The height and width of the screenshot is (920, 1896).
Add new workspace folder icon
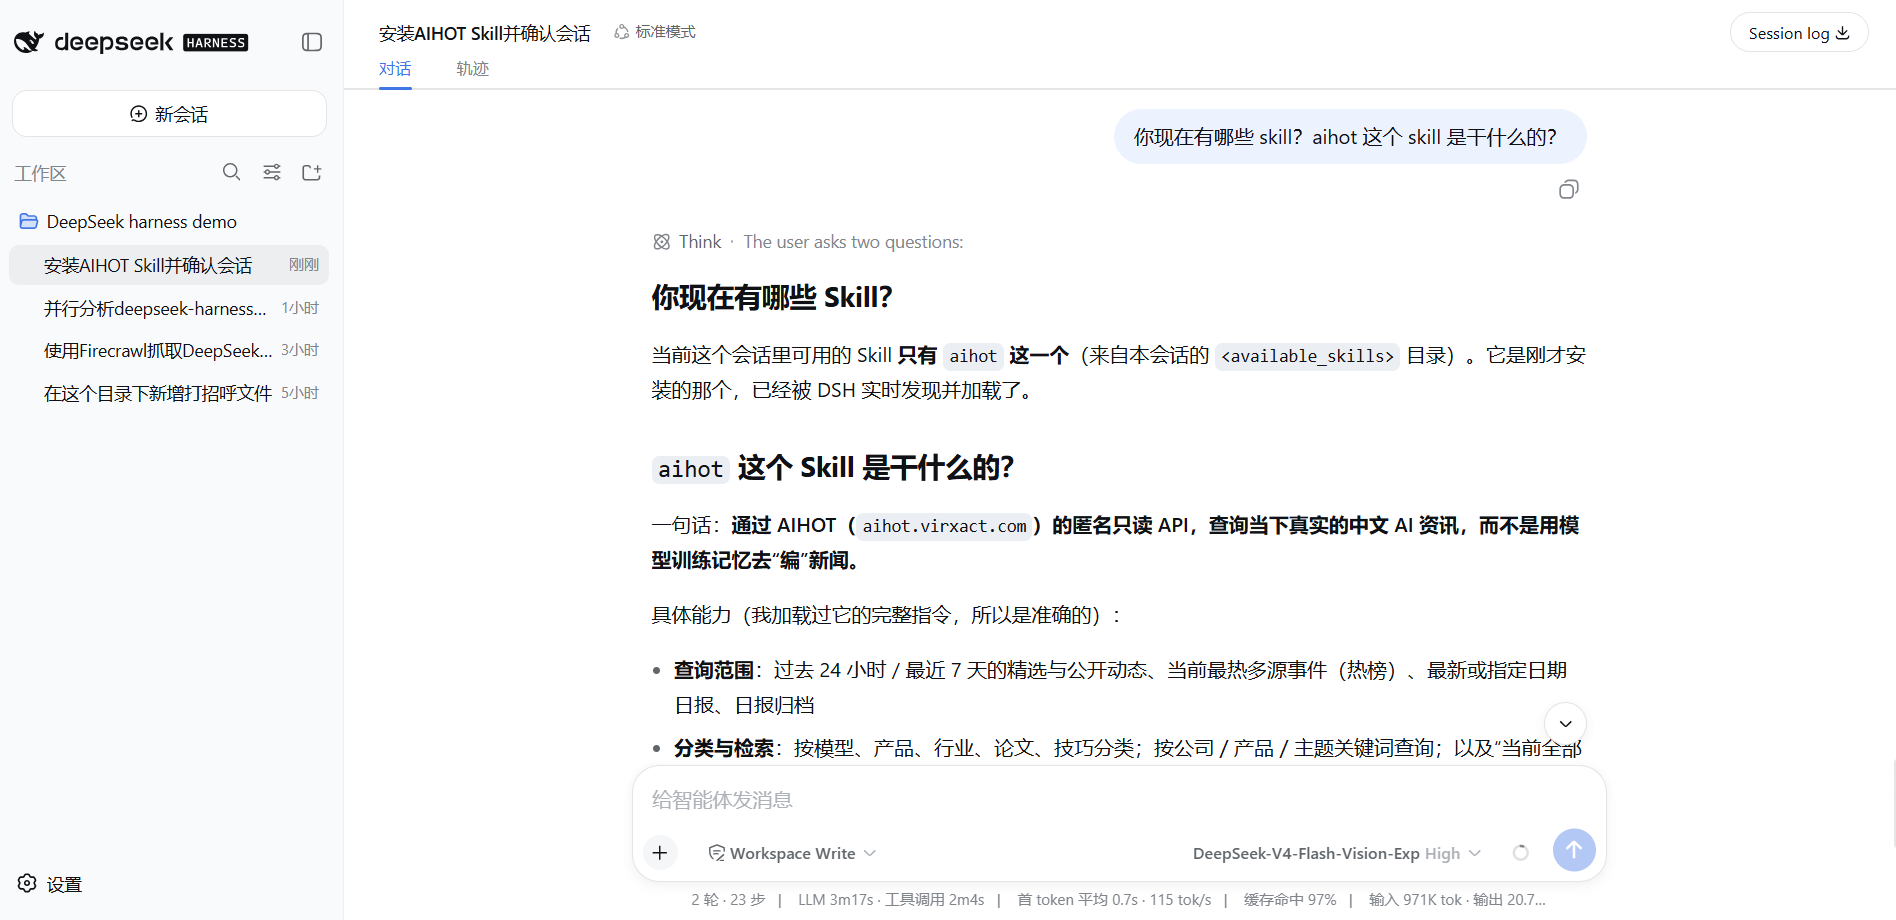312,172
